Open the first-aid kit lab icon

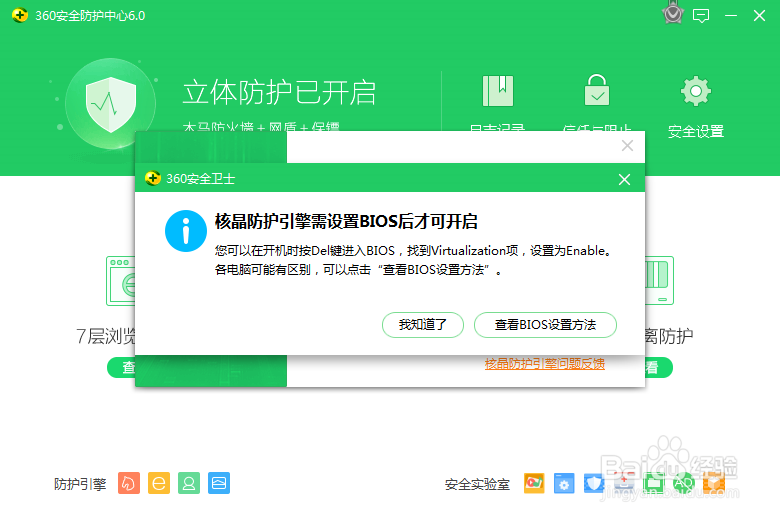(x=624, y=483)
